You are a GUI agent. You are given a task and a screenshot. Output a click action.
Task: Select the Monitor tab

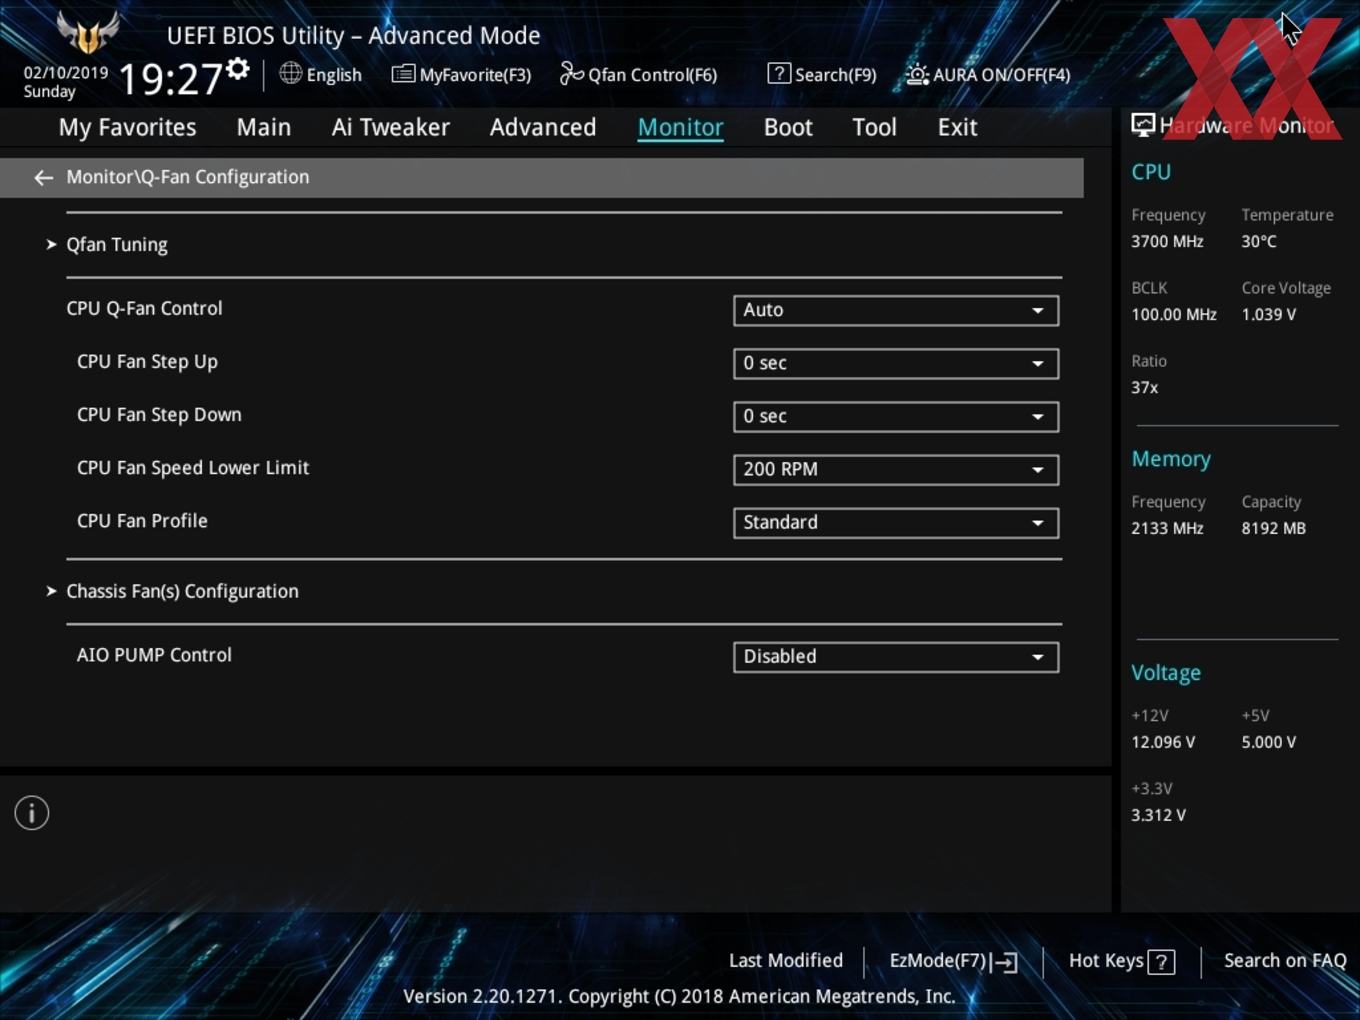(x=681, y=128)
